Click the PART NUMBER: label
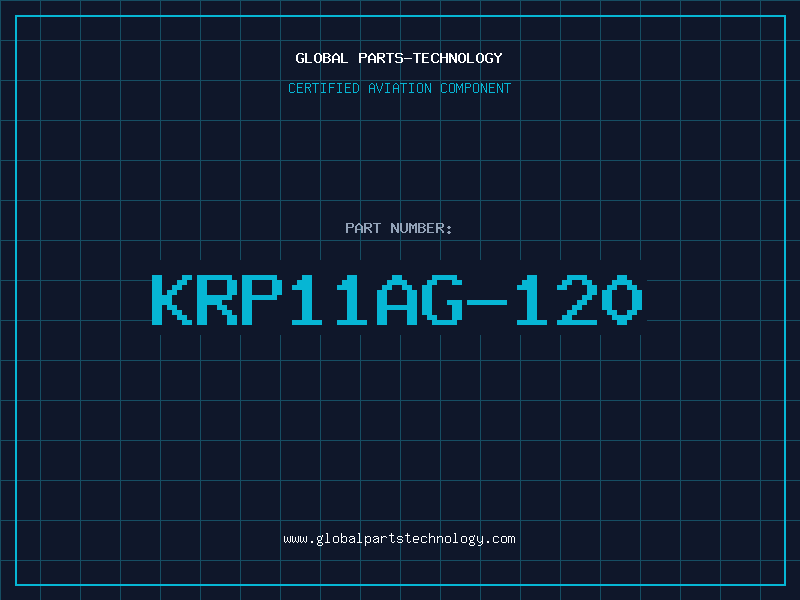Screen dimensions: 800x600 [399, 228]
